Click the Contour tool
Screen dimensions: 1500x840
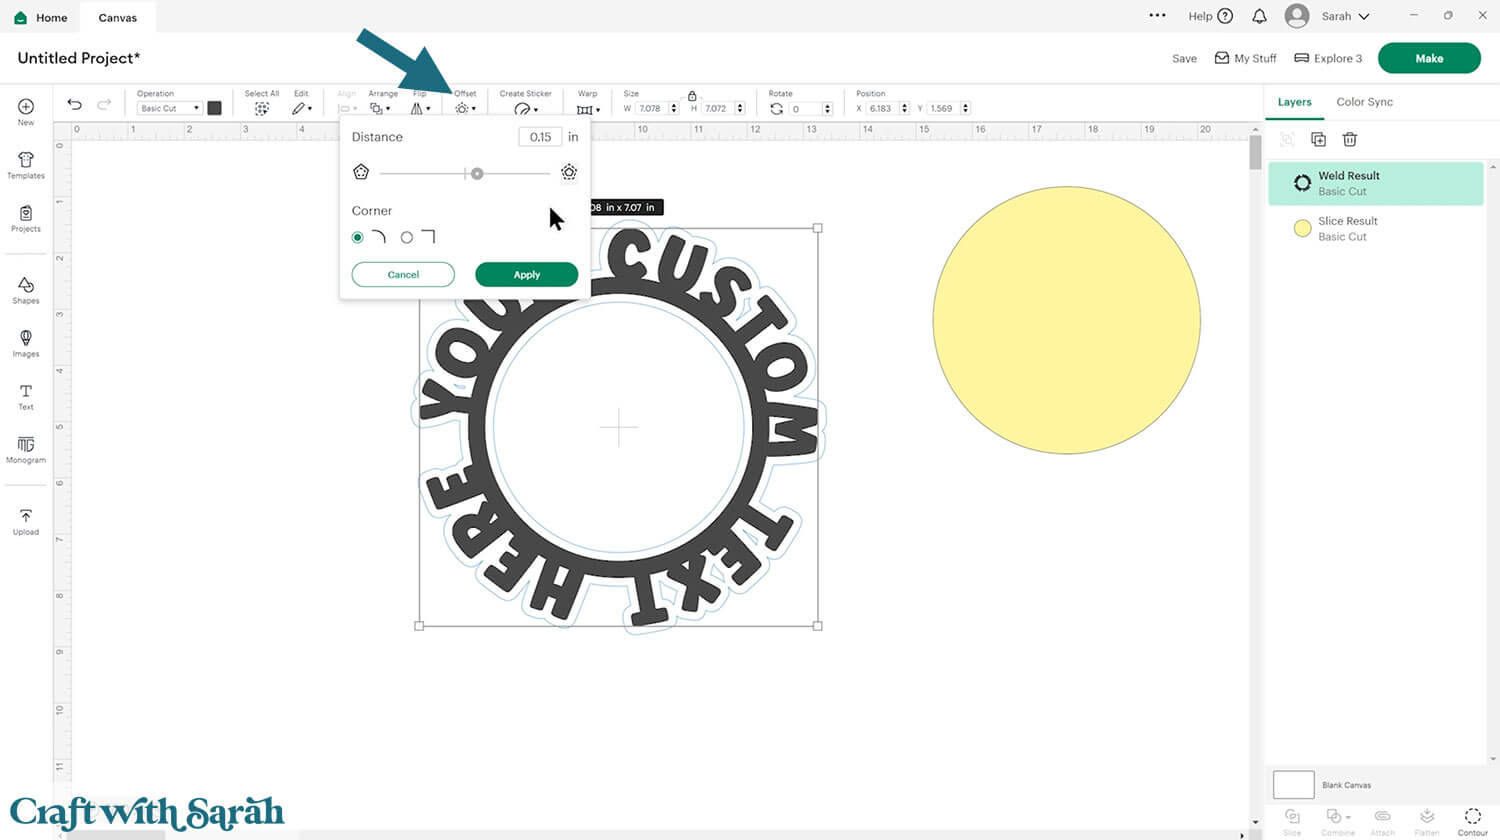1472,821
